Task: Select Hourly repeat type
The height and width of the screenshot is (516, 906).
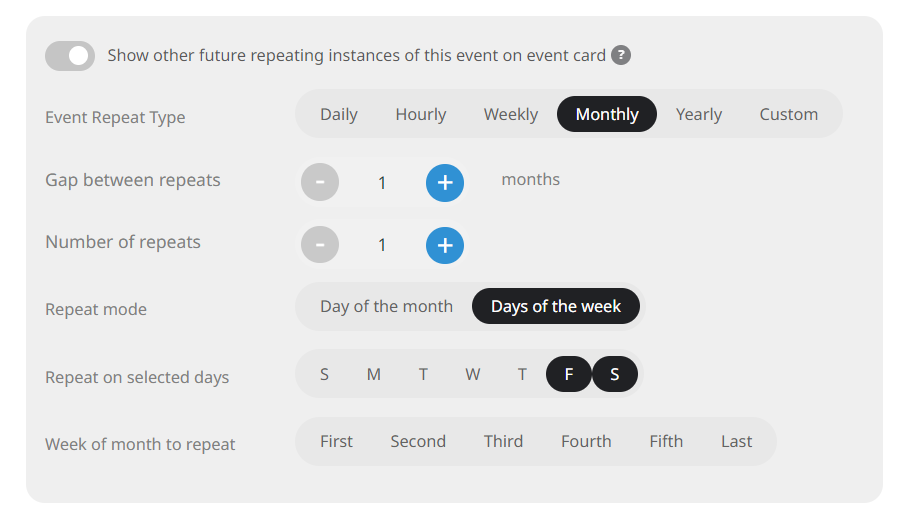Action: coord(421,114)
